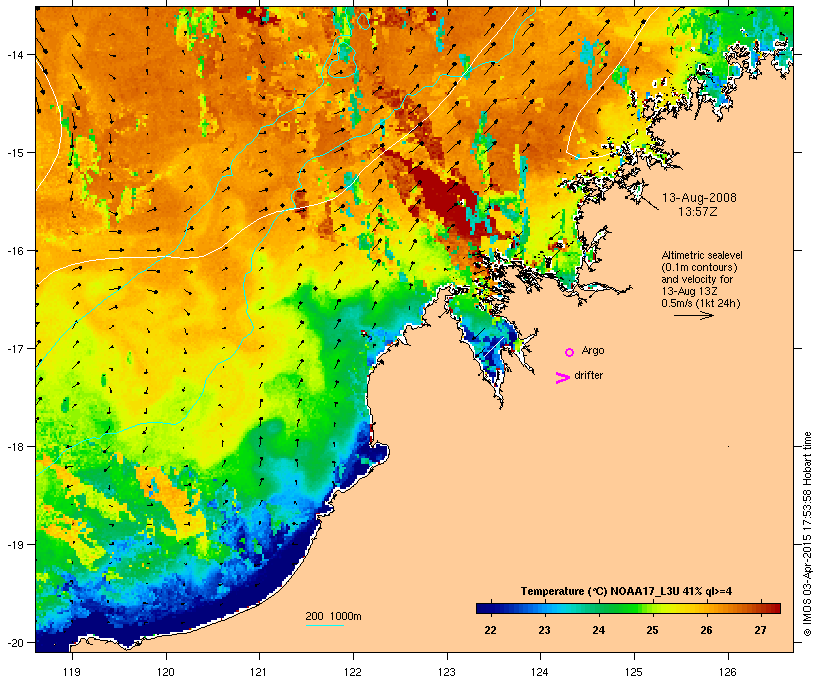Click the IMOS copyright timestamp text
The image size is (820, 680).
[807, 534]
